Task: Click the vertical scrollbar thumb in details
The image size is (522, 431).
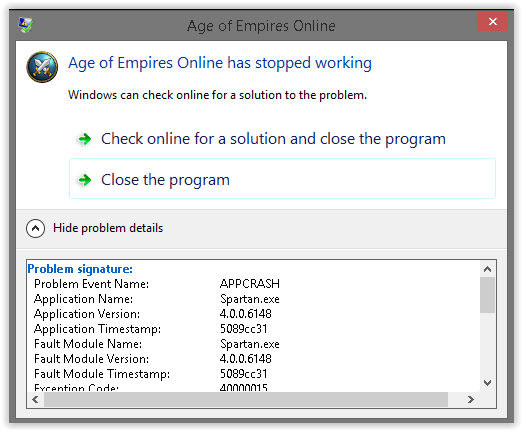Action: (x=487, y=295)
